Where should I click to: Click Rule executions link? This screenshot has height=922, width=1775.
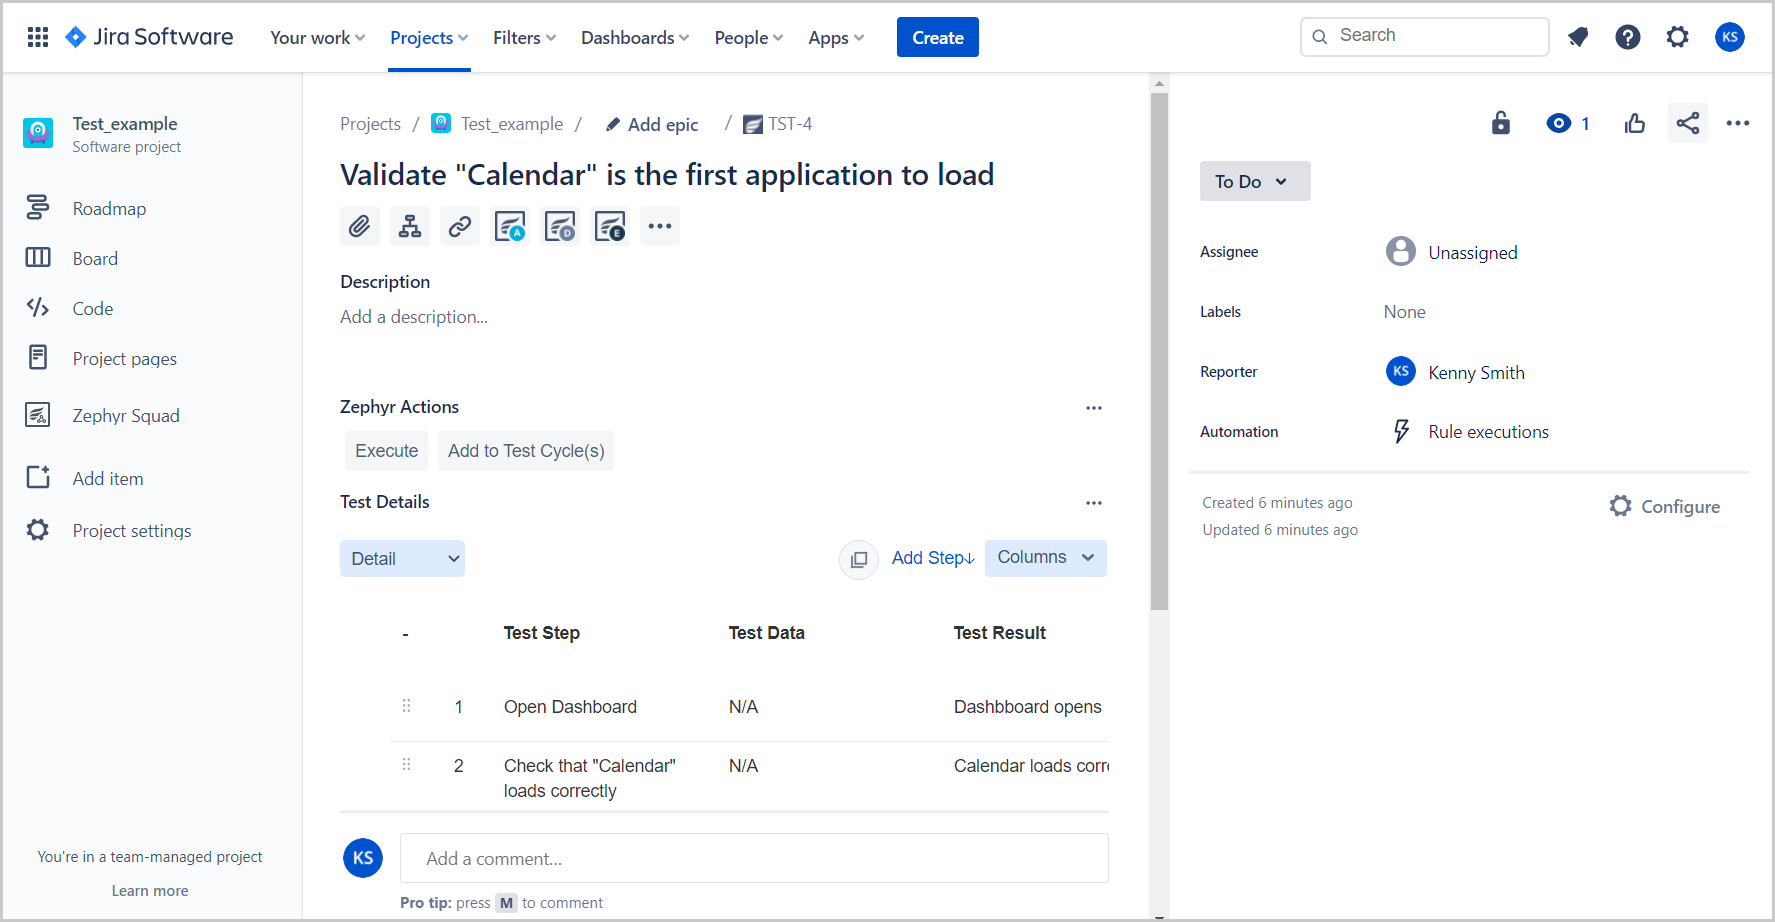pyautogui.click(x=1488, y=432)
